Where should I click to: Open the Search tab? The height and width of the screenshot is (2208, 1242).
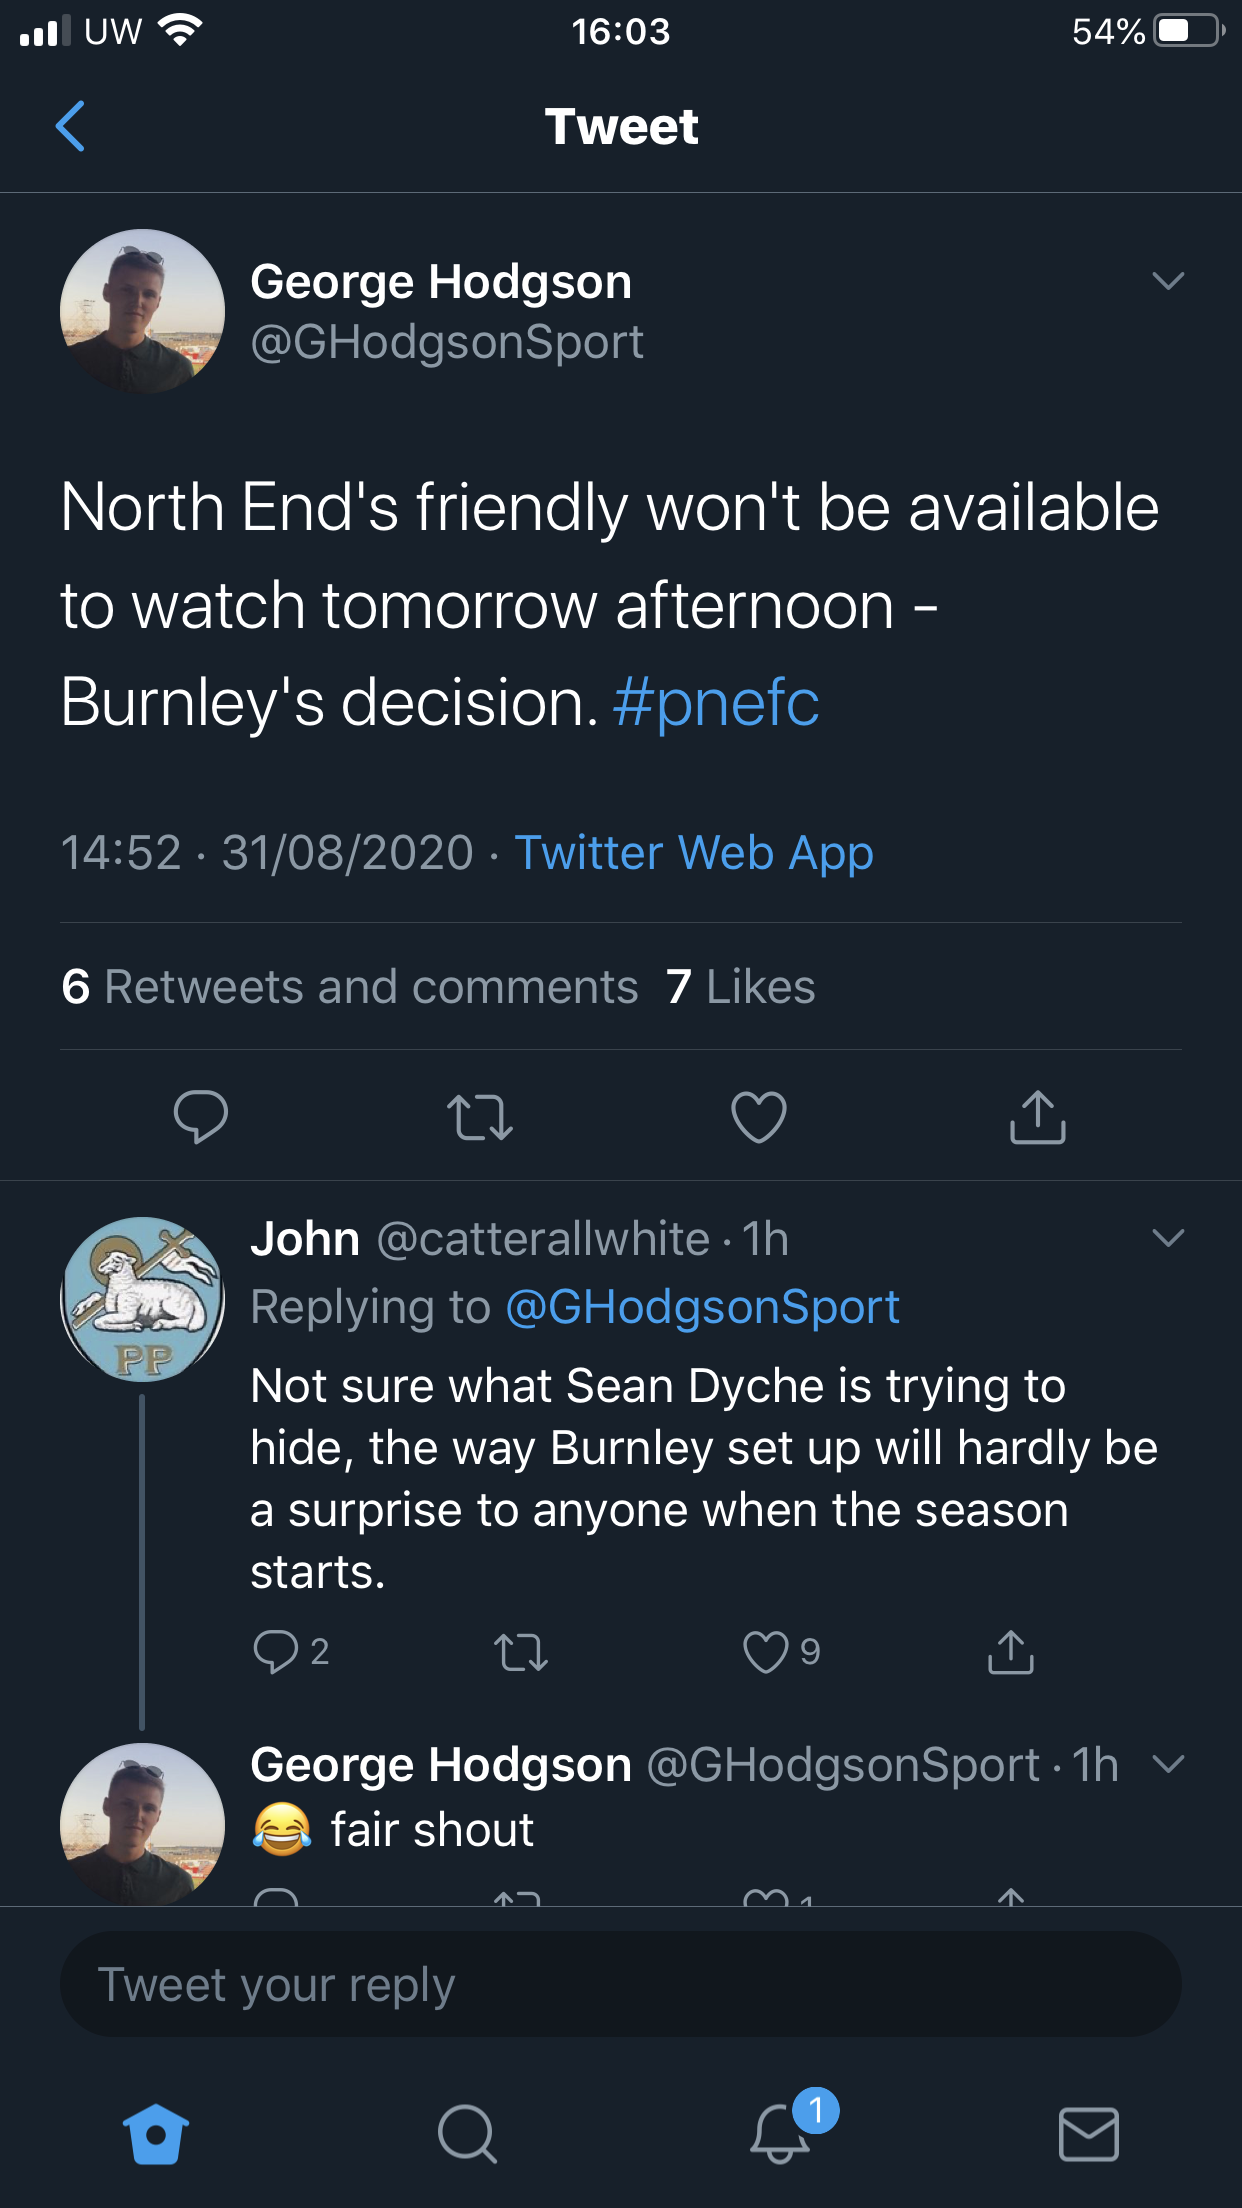[x=467, y=2134]
